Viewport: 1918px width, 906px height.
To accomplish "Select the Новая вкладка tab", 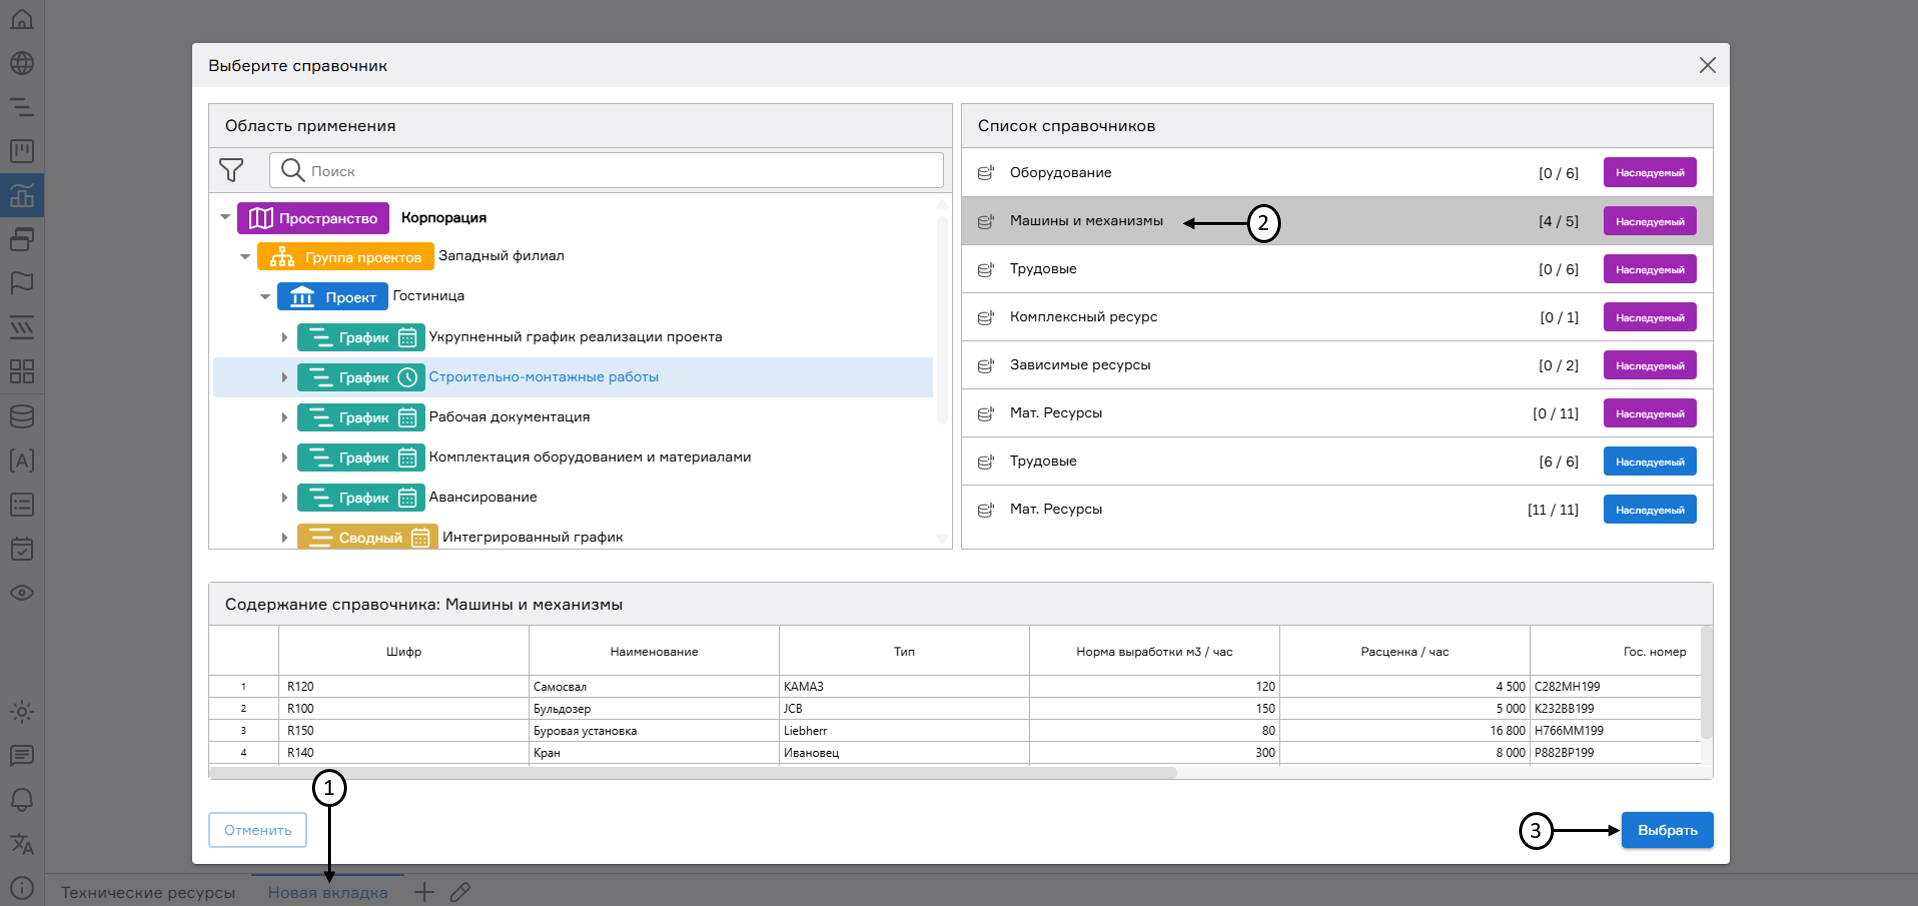I will point(327,892).
